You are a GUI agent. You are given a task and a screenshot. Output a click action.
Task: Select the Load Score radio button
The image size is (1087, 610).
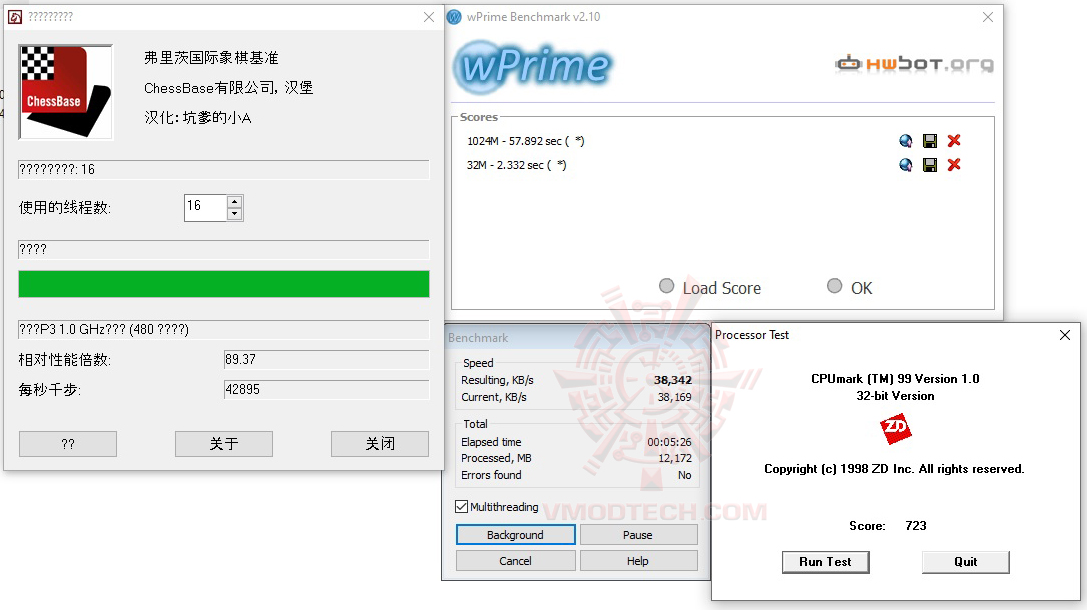(666, 286)
